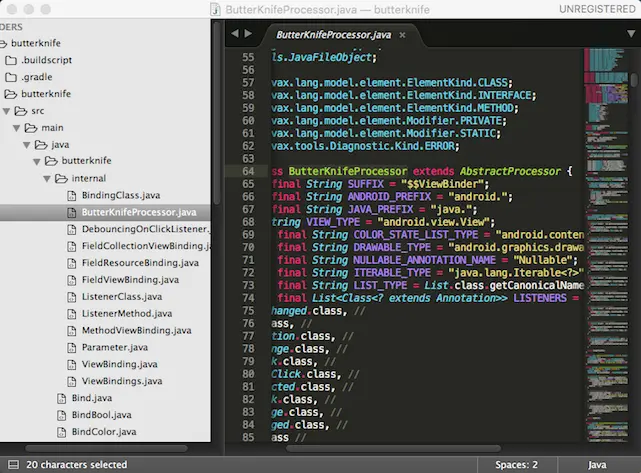Collapse the main folder triangle

pos(17,128)
